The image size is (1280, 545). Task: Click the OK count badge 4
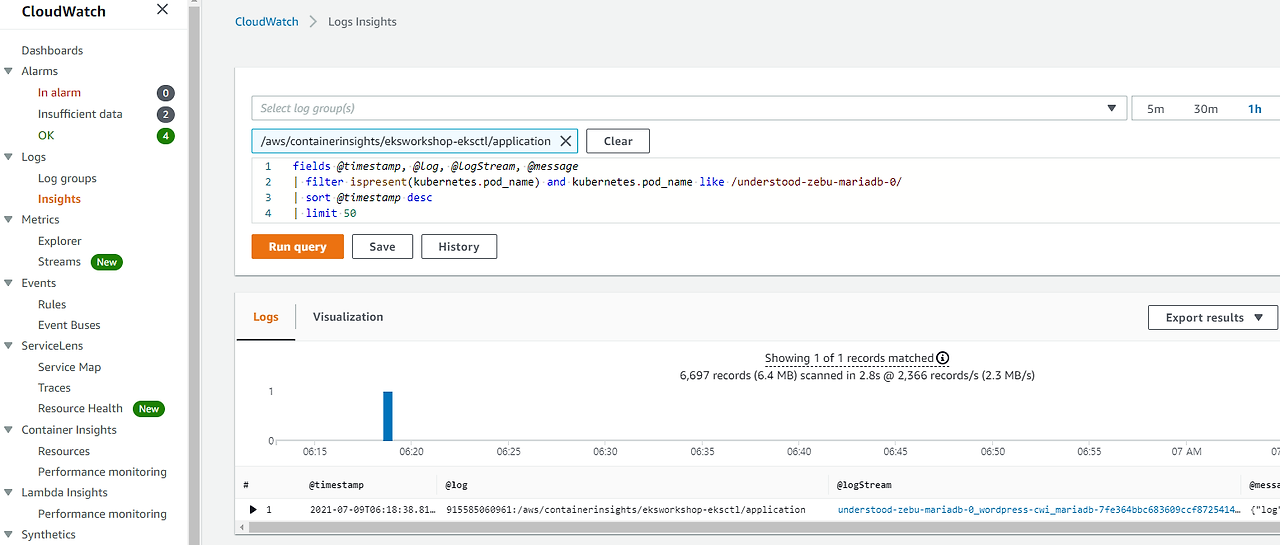[166, 136]
